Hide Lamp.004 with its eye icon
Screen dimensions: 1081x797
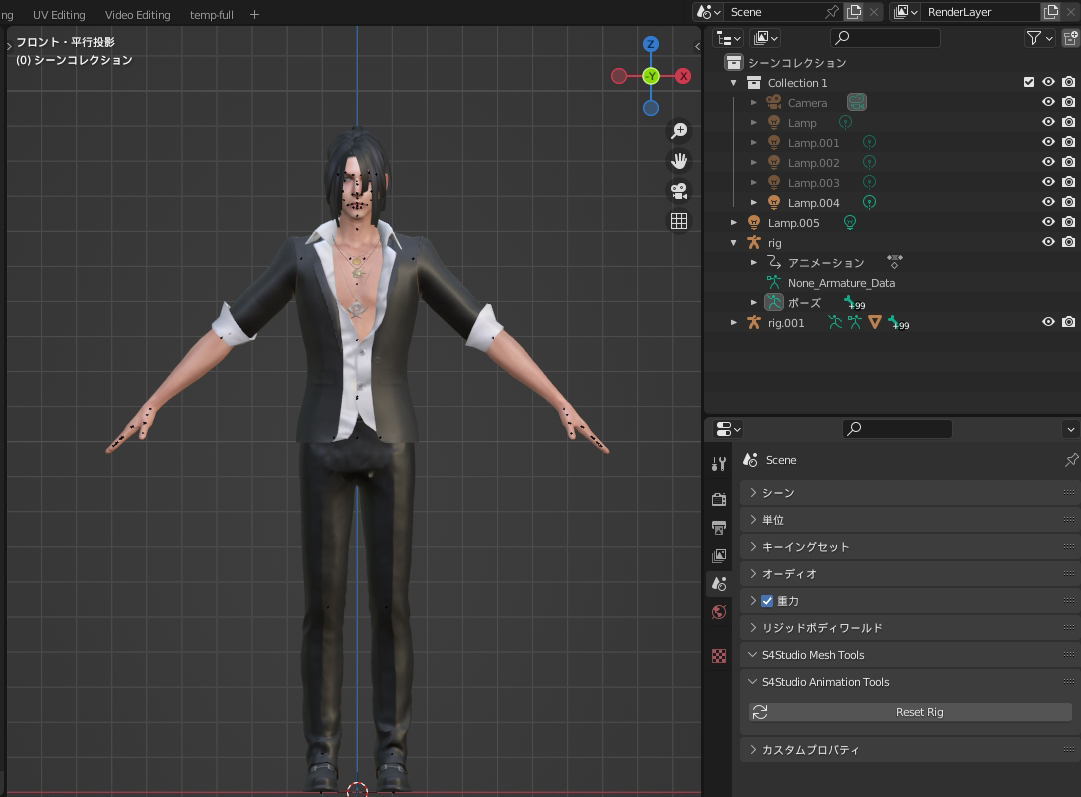click(x=1048, y=203)
